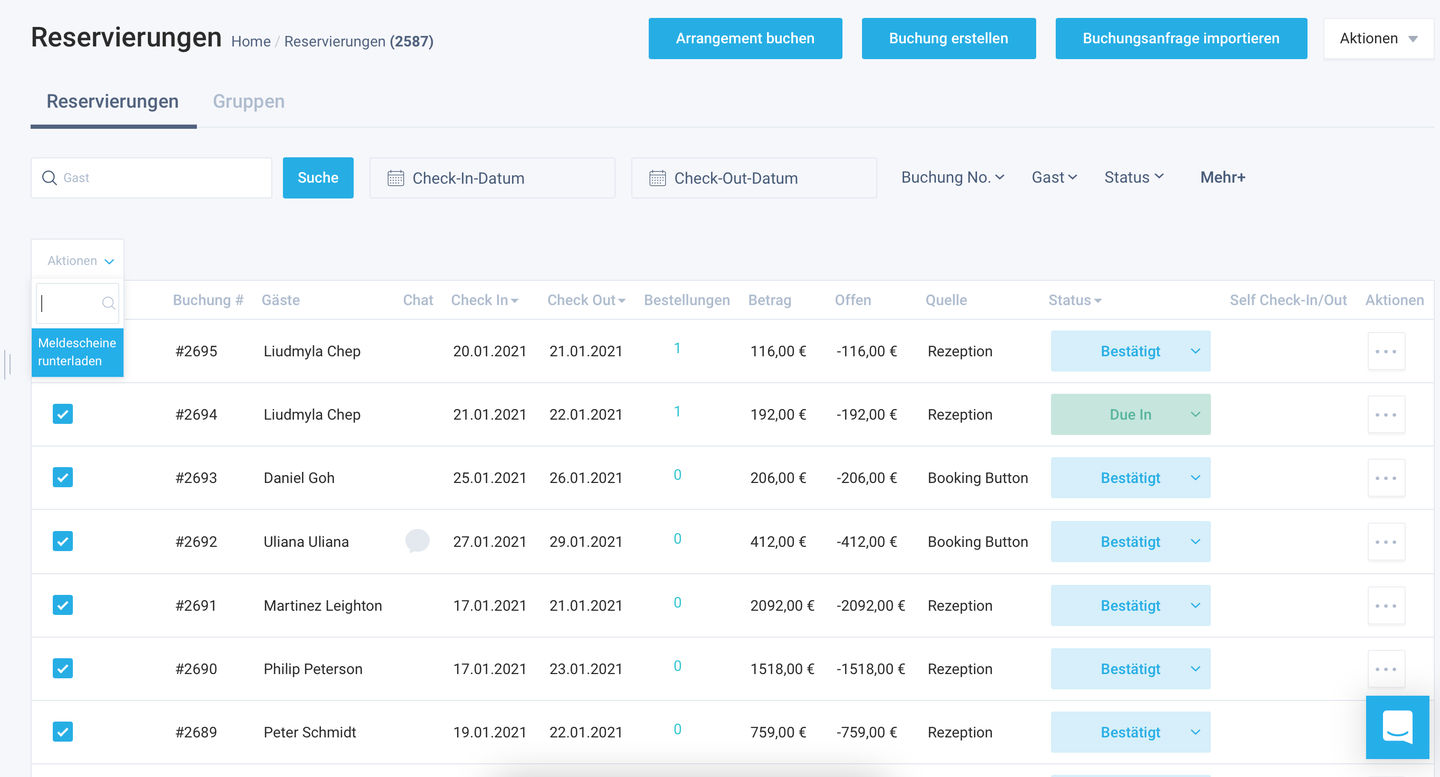Choose Meldescheine runterladen from Aktionen menu
1440x777 pixels.
pos(78,352)
